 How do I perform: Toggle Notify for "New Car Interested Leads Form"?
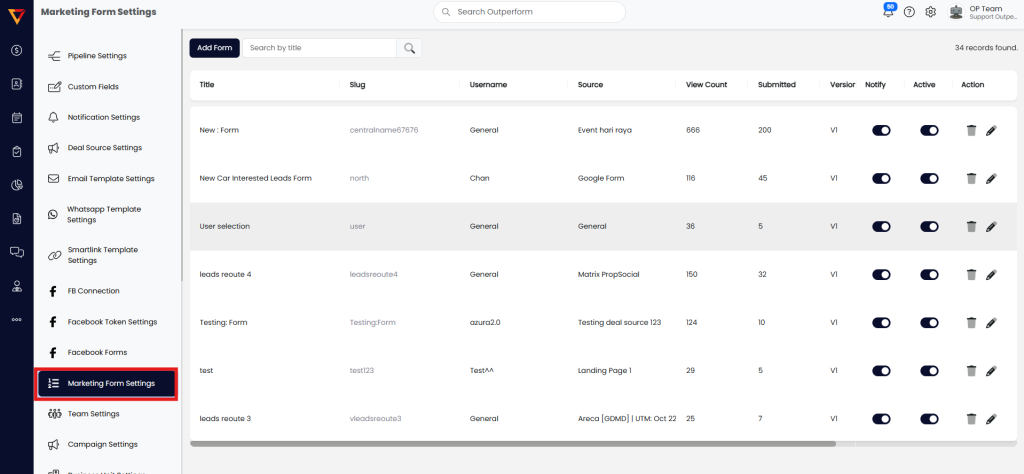881,178
